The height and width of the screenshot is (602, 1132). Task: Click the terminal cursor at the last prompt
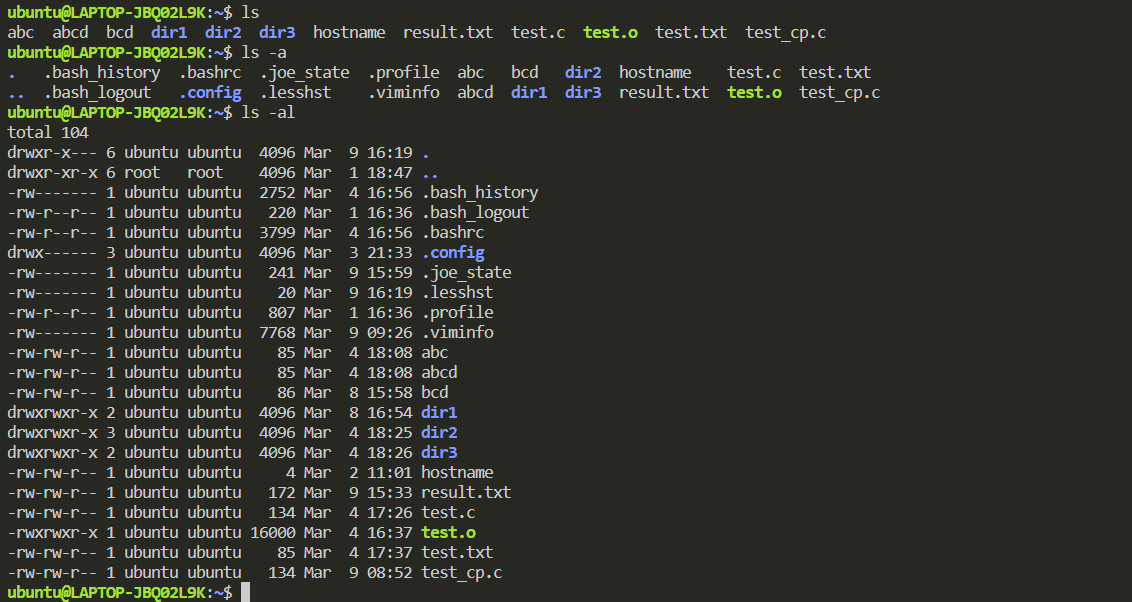(x=245, y=593)
